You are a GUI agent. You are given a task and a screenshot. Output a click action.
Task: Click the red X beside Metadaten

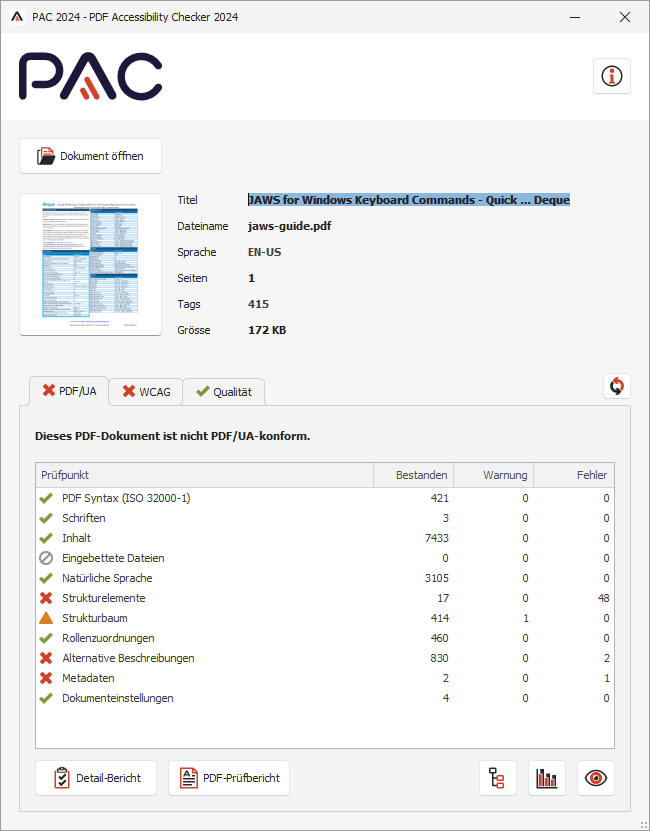(46, 678)
